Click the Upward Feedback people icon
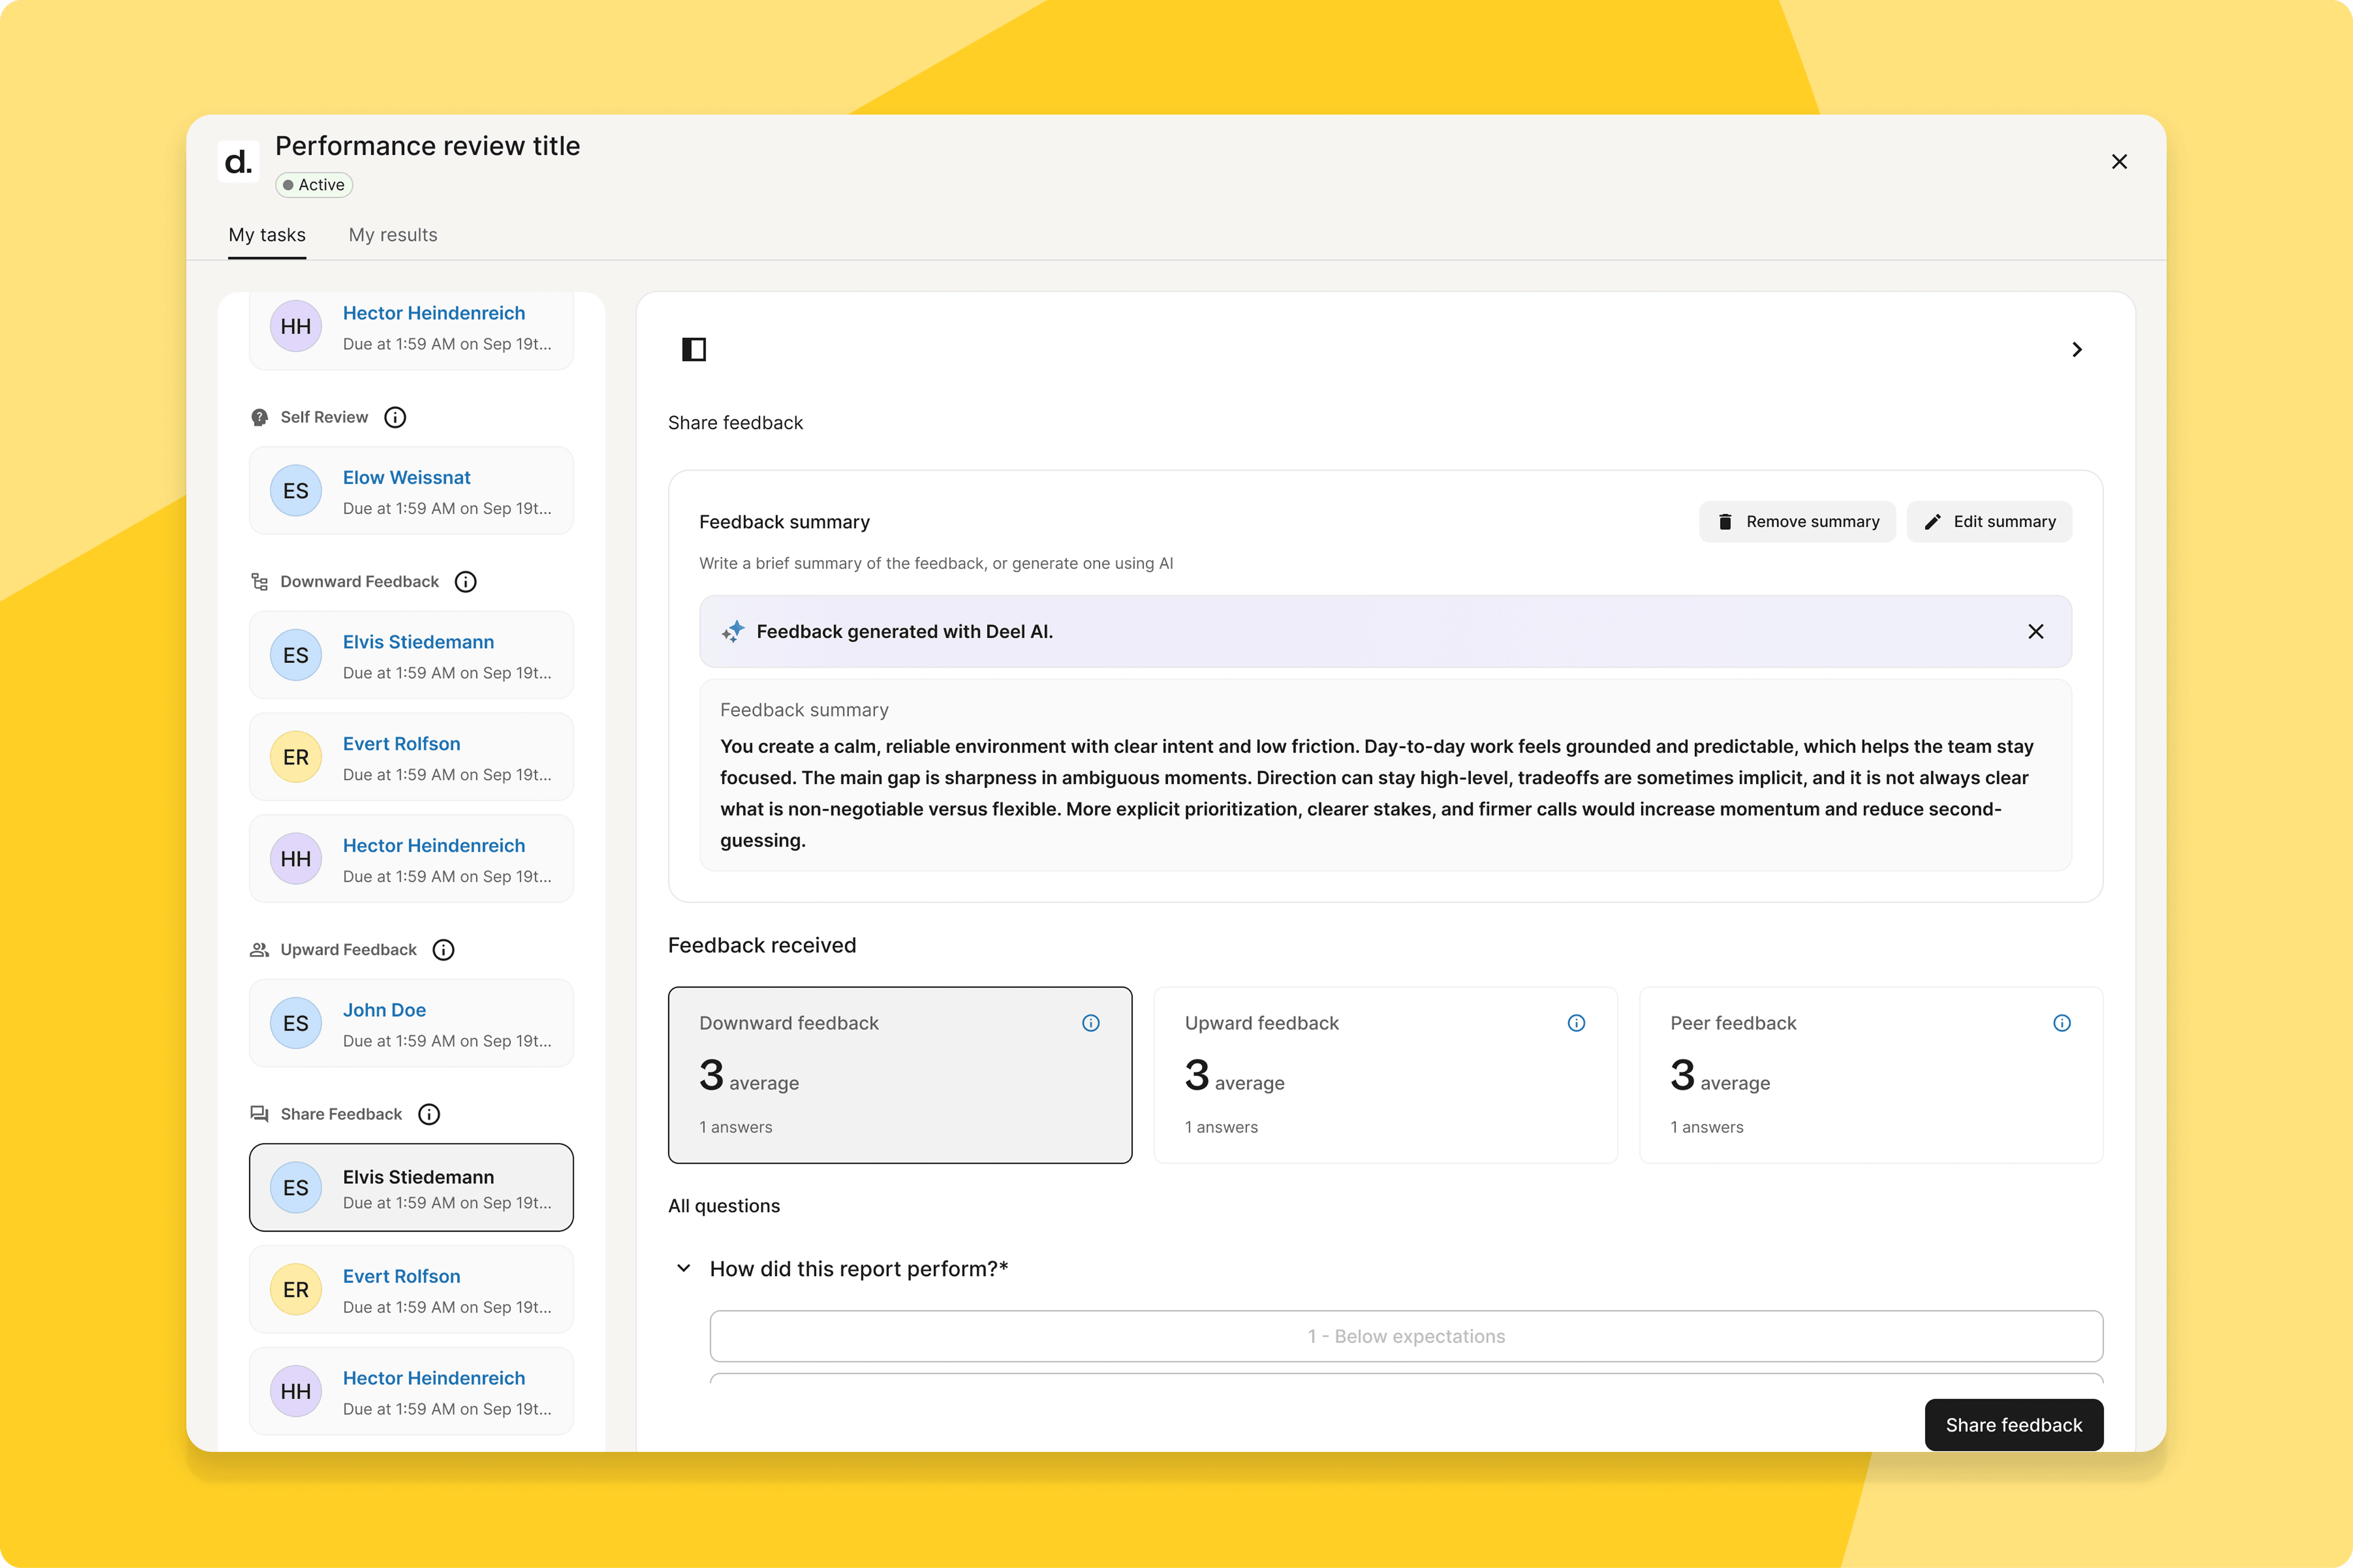Image resolution: width=2353 pixels, height=1568 pixels. coord(260,950)
